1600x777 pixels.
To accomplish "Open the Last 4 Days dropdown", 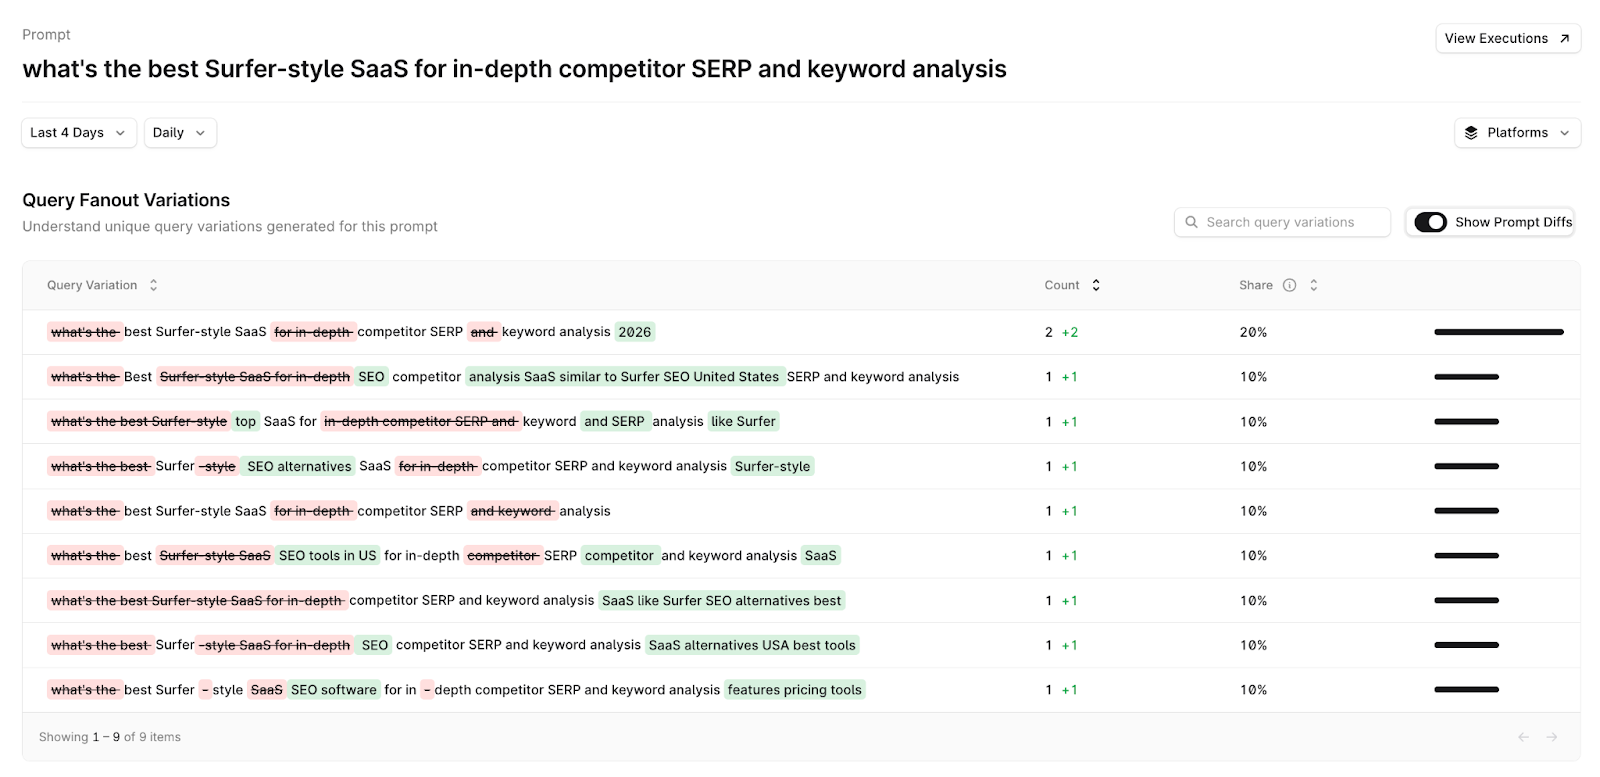I will coord(78,133).
